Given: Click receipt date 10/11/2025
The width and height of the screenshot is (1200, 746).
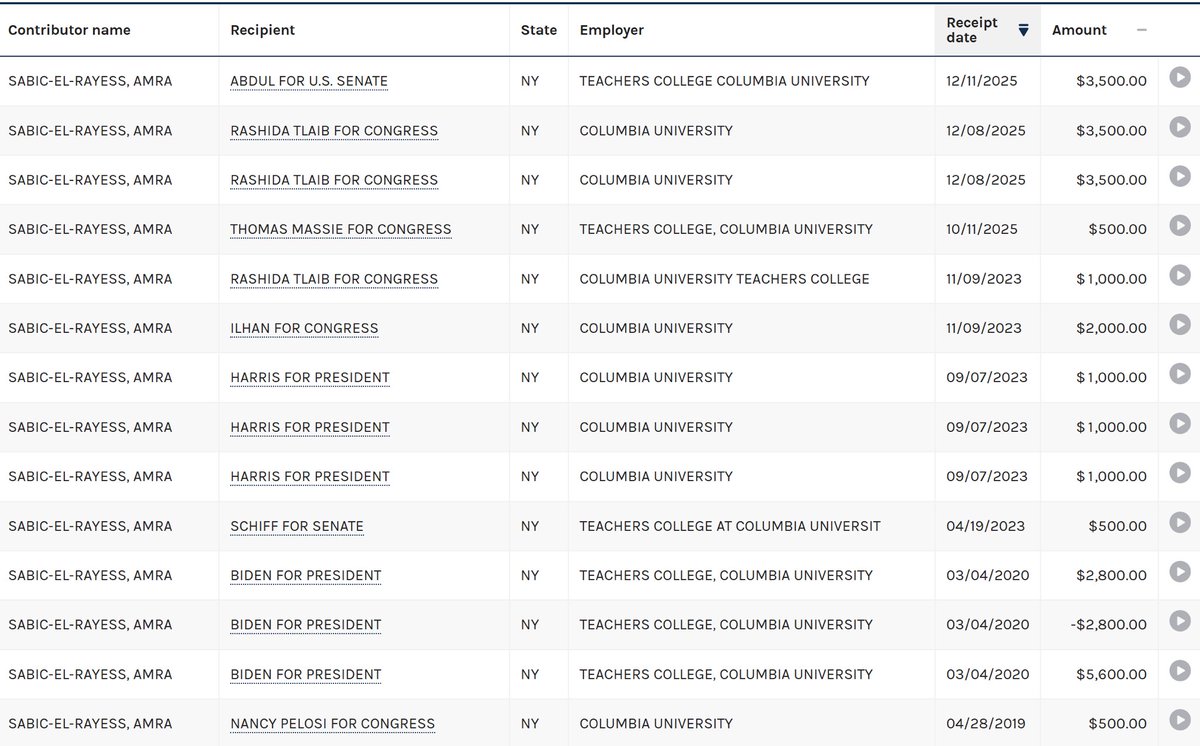Looking at the screenshot, I should pyautogui.click(x=982, y=229).
